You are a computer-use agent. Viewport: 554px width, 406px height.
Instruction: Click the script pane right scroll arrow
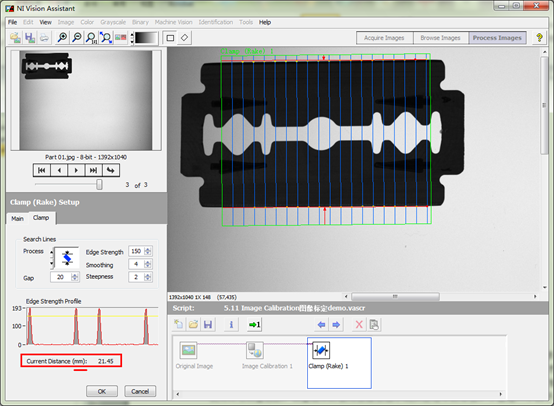[500, 394]
